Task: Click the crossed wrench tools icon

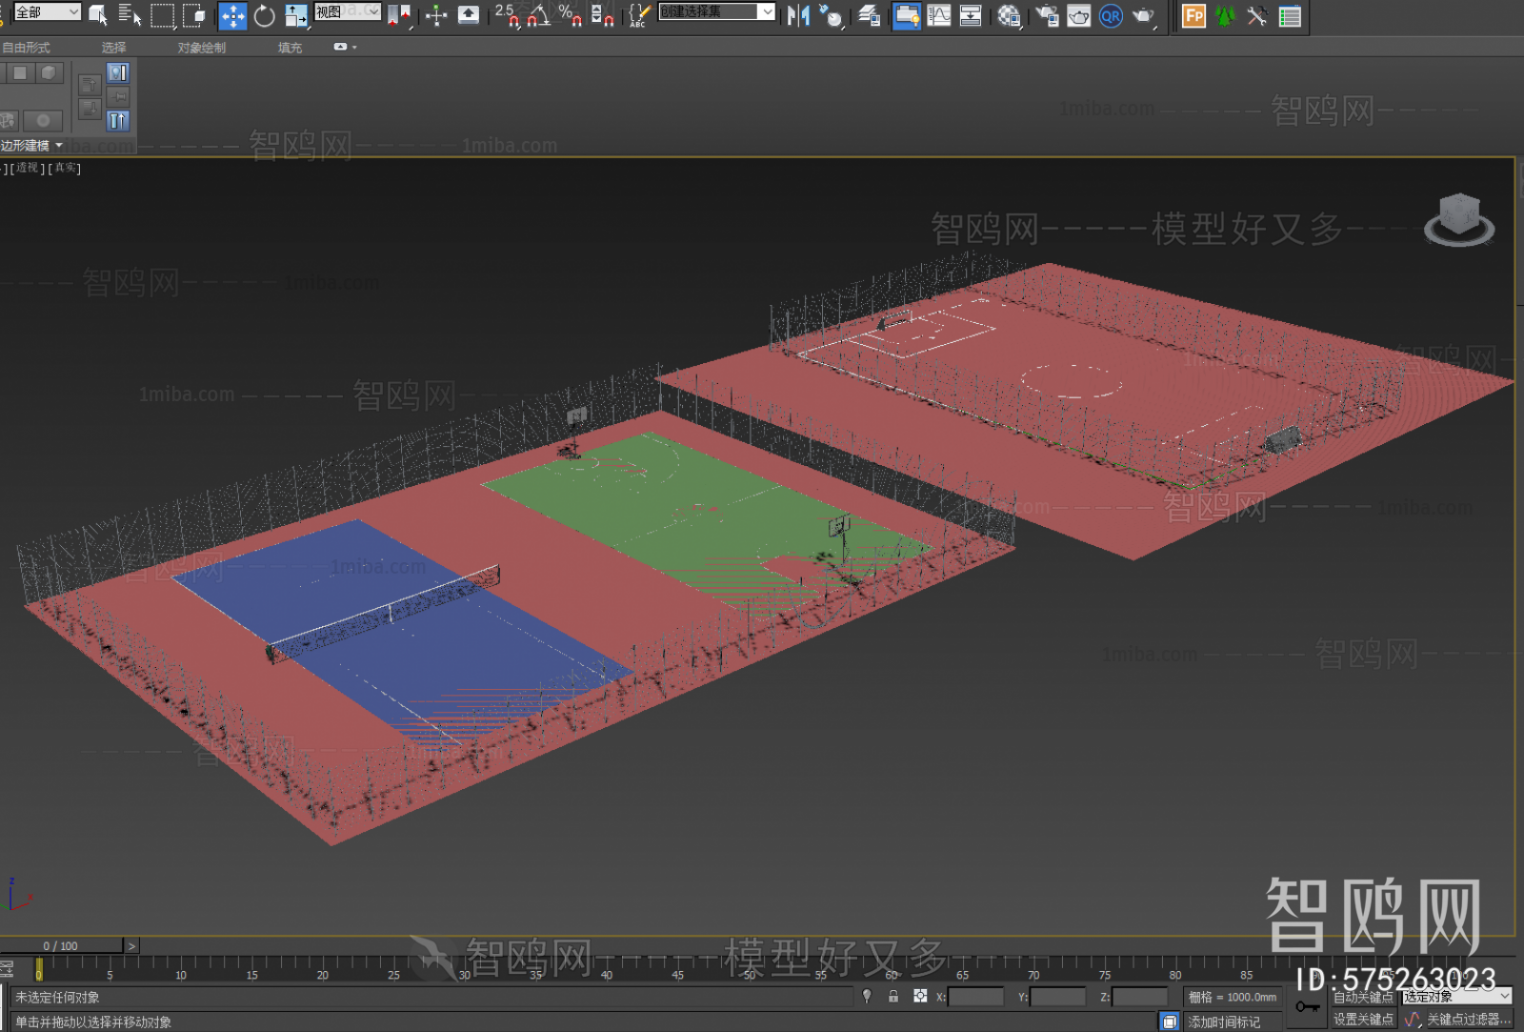Action: pyautogui.click(x=1257, y=15)
